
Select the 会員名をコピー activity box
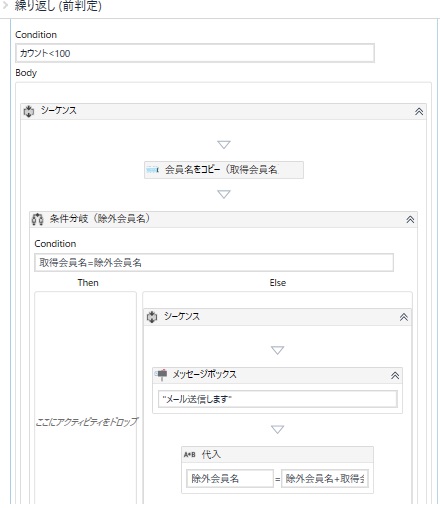point(224,170)
